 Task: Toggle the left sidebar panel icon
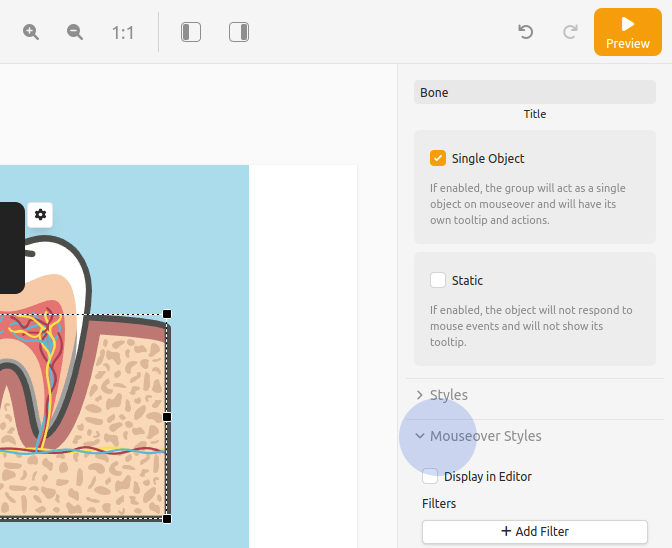pyautogui.click(x=191, y=32)
